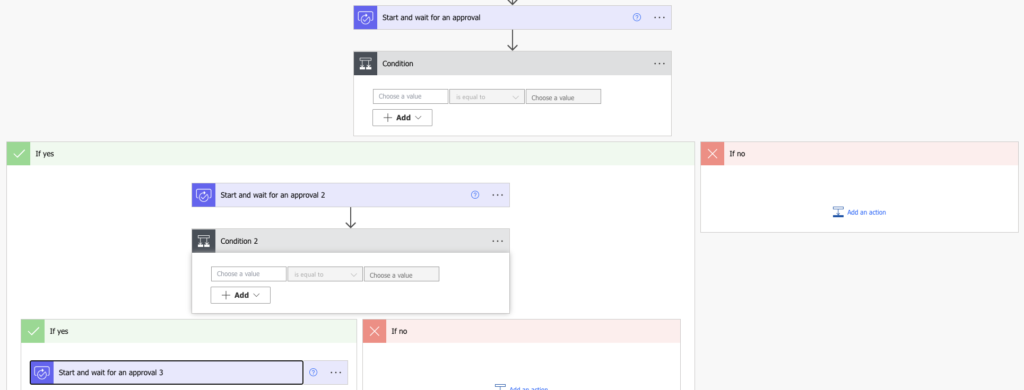This screenshot has width=1024, height=390.
Task: Click first Choose a value field in Condition
Action: (411, 97)
